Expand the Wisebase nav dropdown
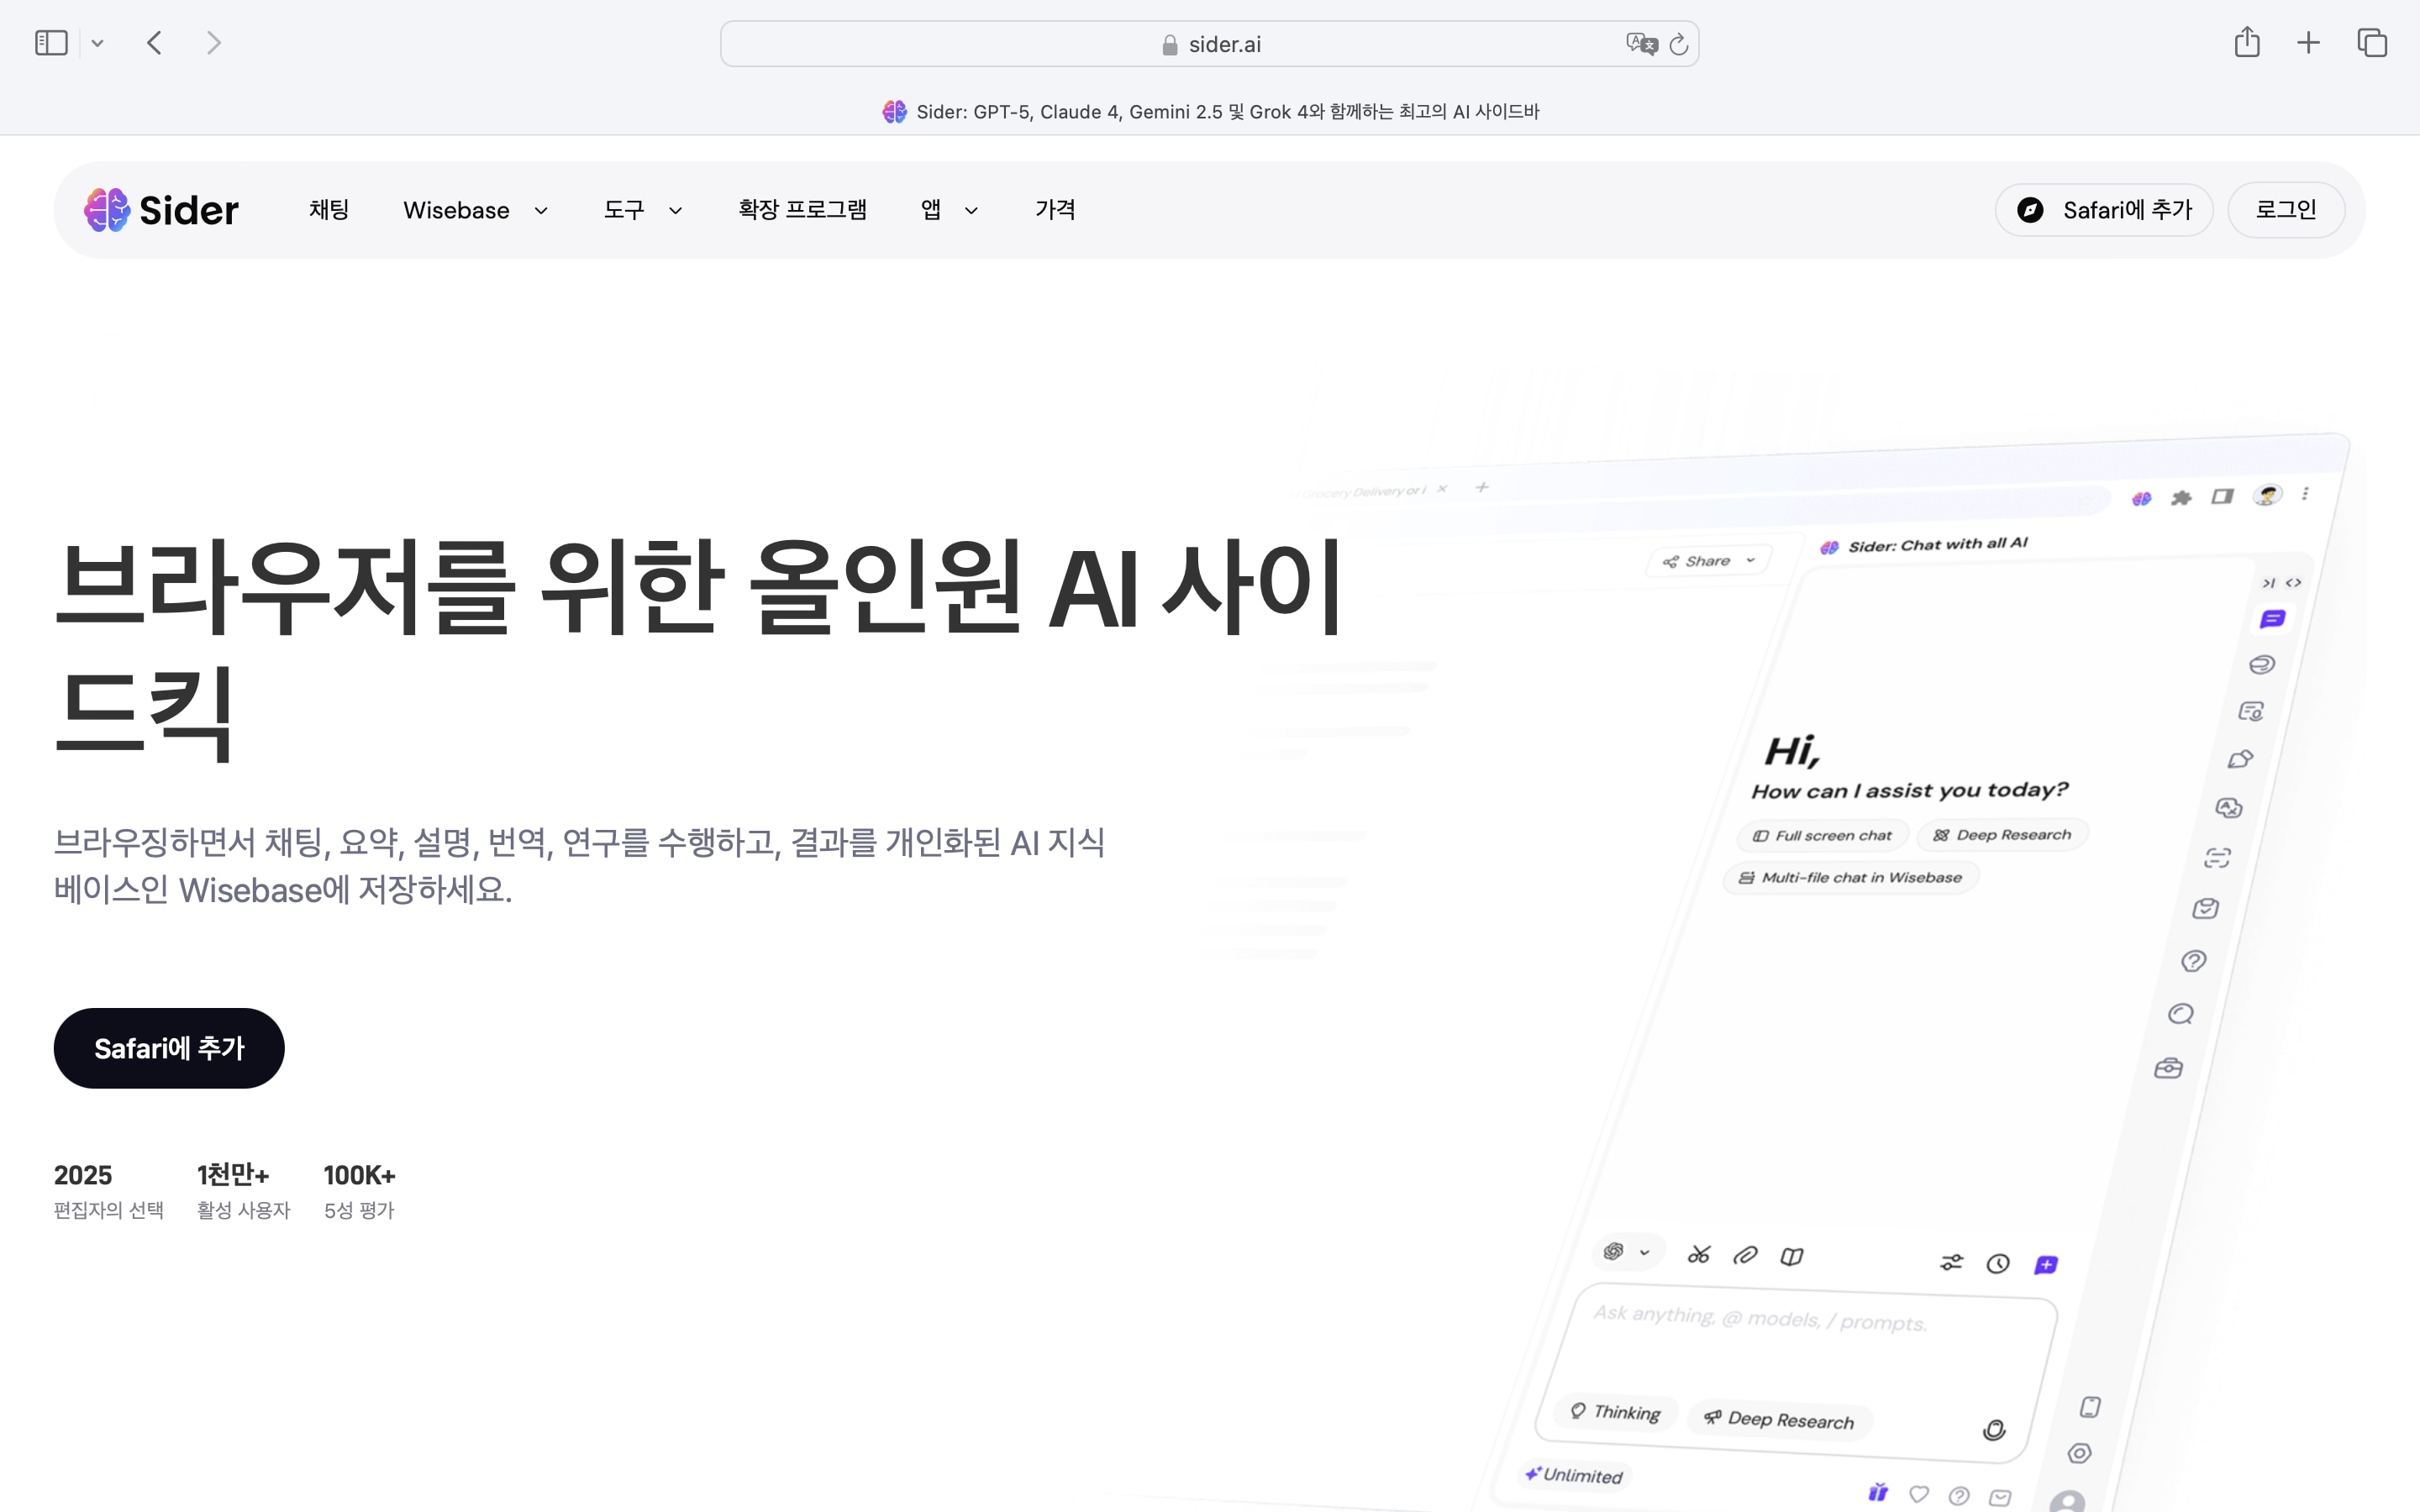2420x1512 pixels. coord(476,210)
